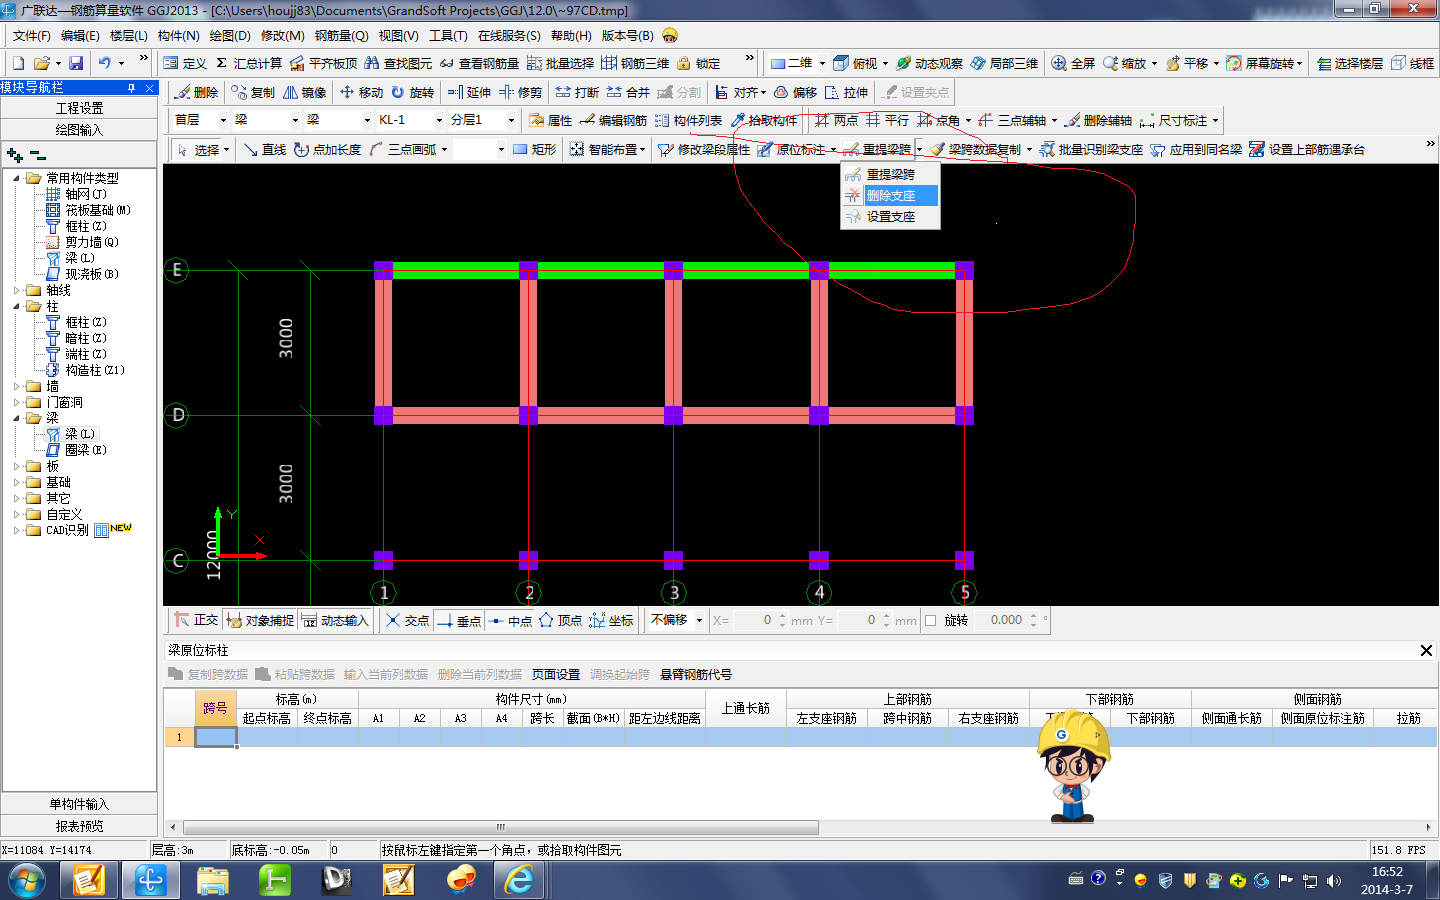Open the 工具(T) menu
This screenshot has height=900, width=1440.
point(448,35)
